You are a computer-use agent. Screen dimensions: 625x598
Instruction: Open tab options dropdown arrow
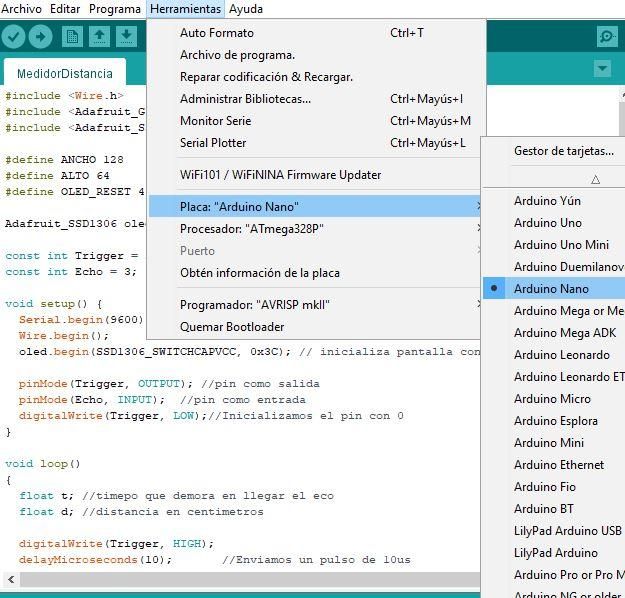point(602,69)
